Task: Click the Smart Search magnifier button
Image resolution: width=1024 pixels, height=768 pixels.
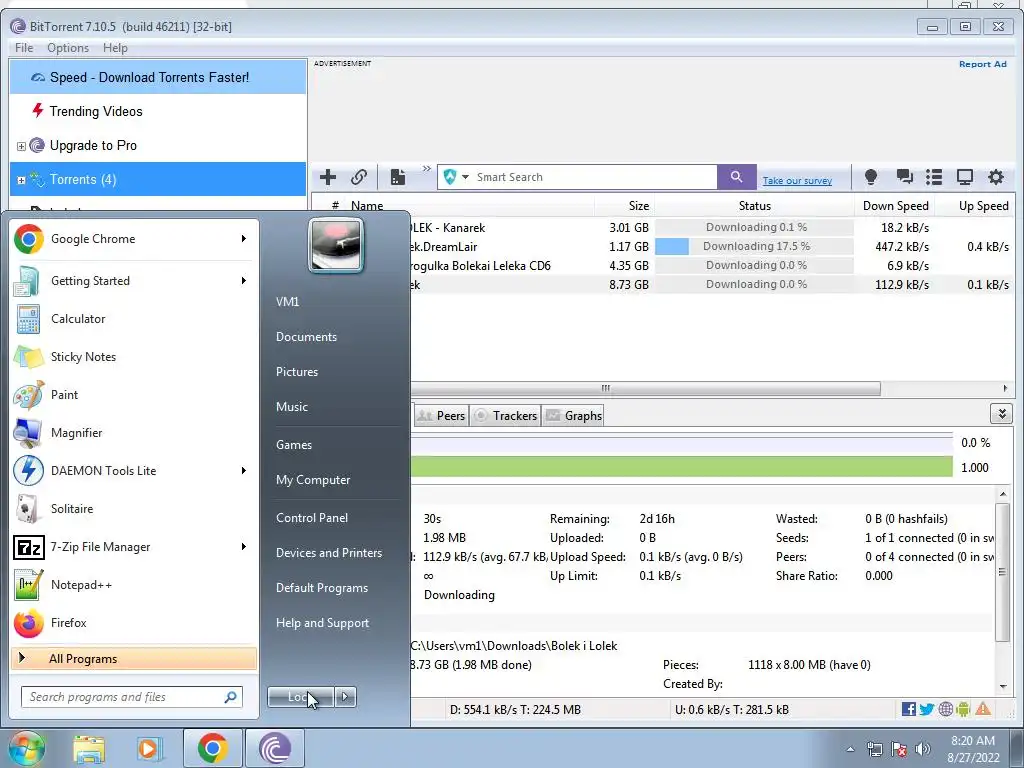Action: click(737, 177)
